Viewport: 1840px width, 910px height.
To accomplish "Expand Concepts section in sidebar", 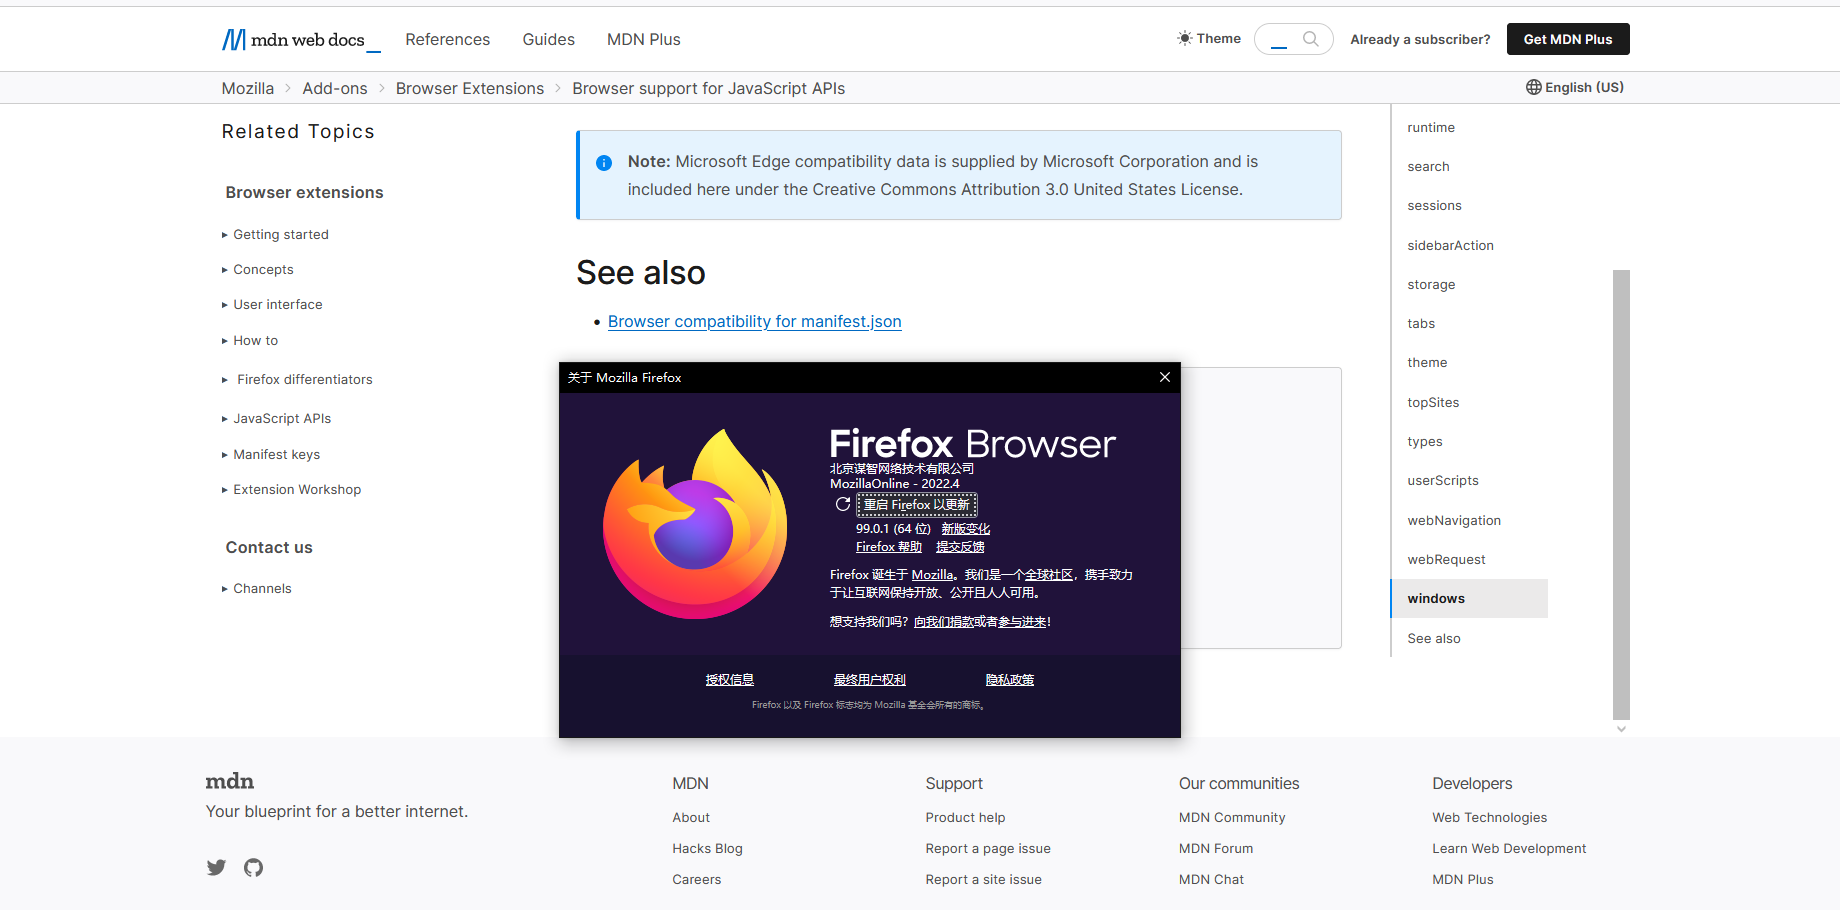I will (258, 270).
